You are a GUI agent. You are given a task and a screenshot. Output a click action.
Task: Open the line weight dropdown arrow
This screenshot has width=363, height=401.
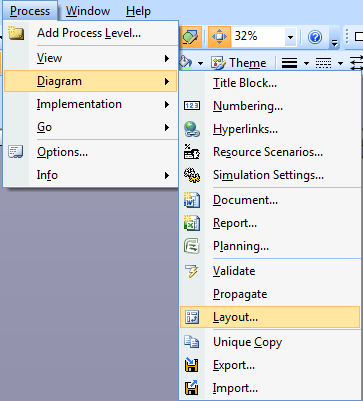click(306, 63)
